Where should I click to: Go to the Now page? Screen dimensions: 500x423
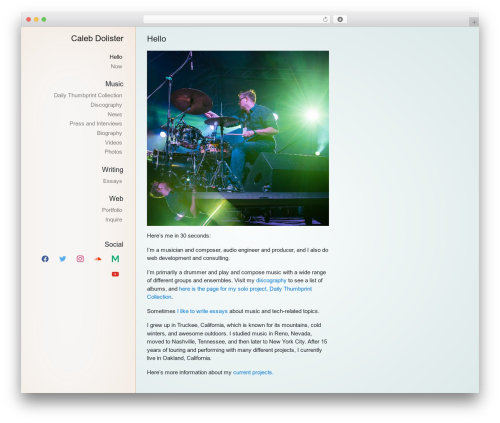click(x=116, y=66)
